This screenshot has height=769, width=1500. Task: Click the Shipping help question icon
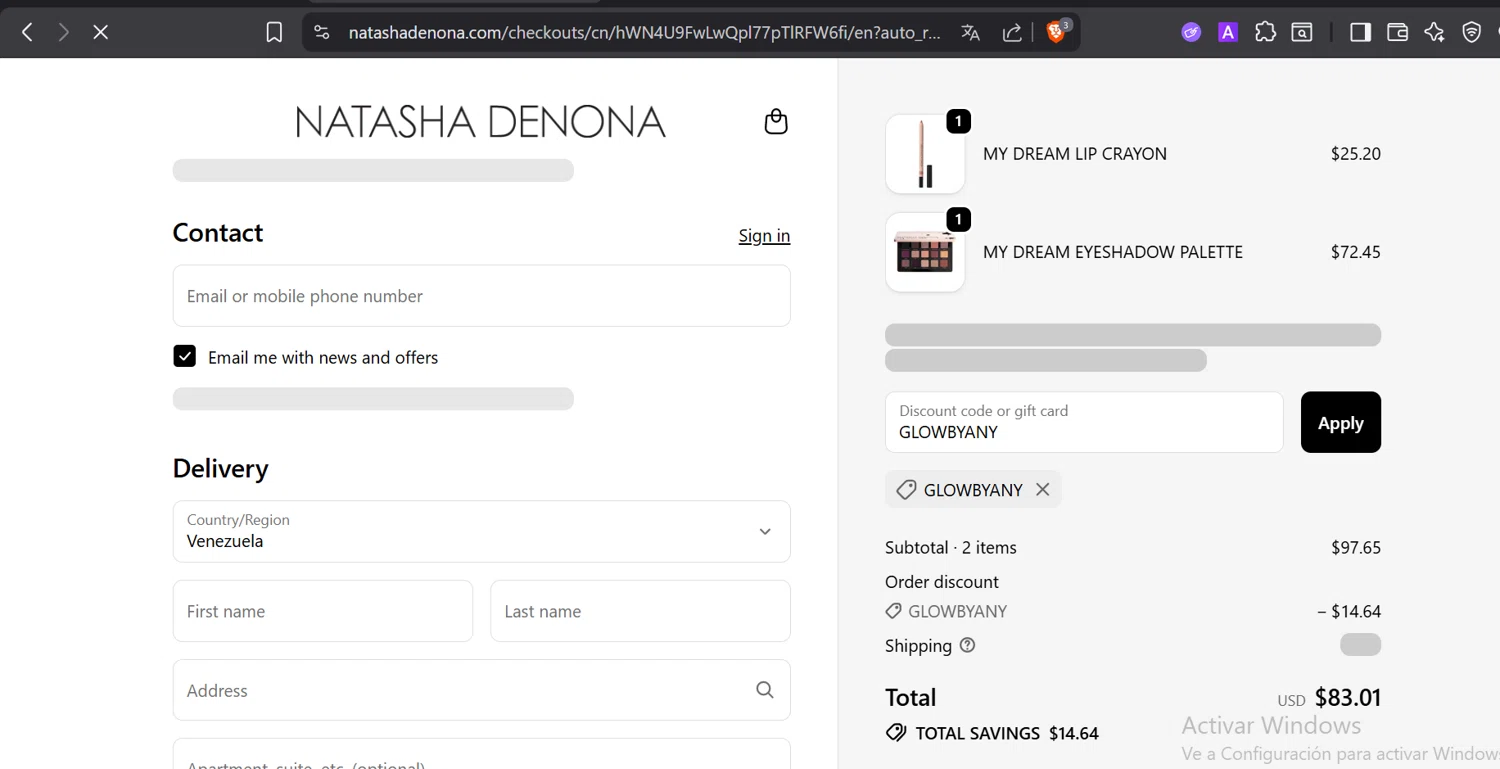tap(967, 645)
